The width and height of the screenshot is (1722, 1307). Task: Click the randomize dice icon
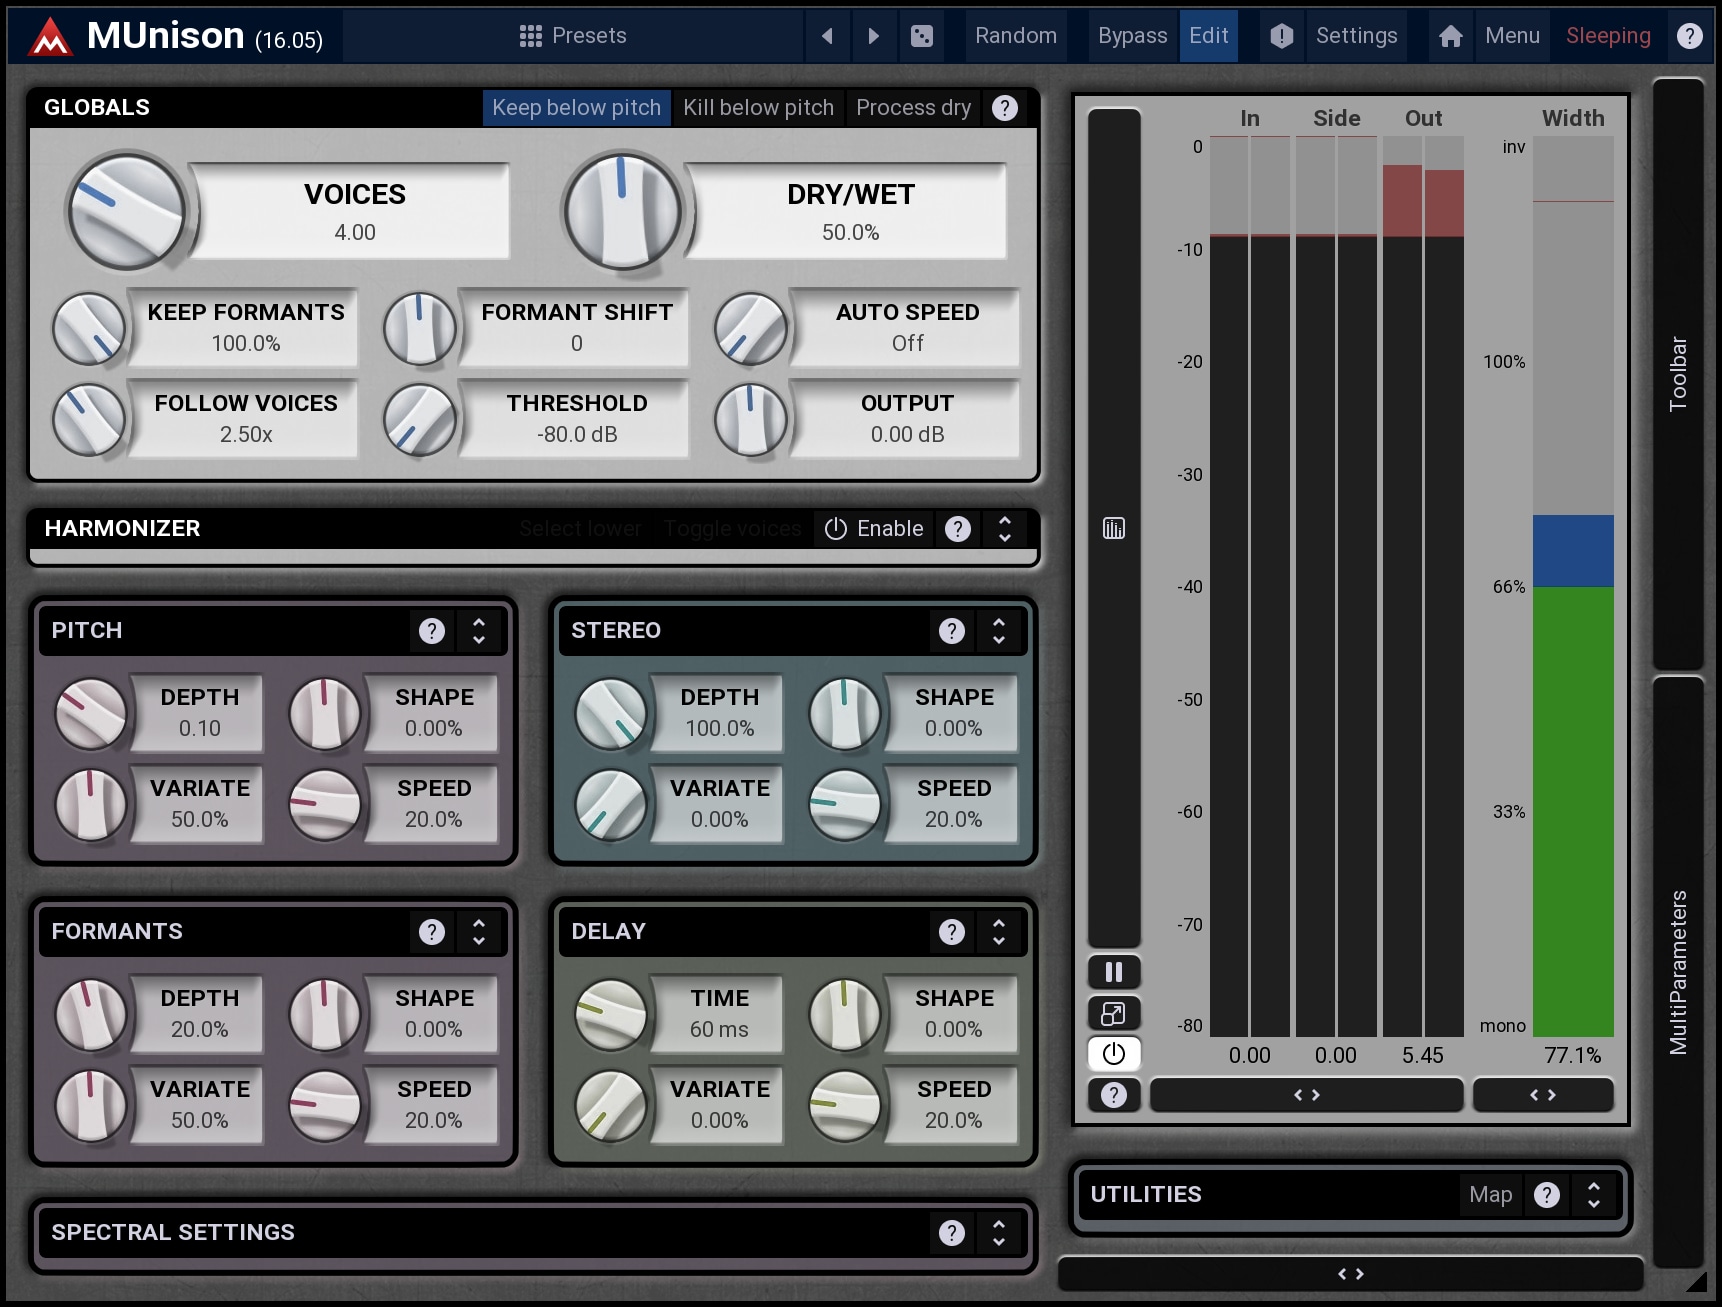click(x=921, y=36)
